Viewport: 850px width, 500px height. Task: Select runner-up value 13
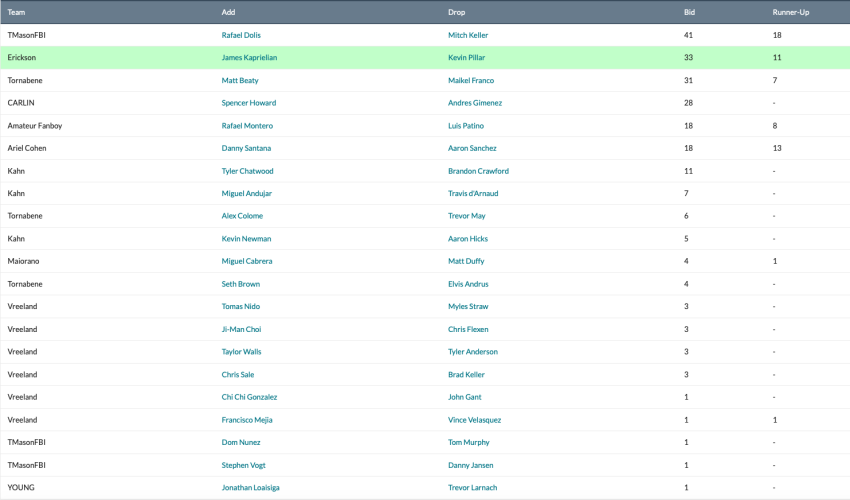(777, 148)
